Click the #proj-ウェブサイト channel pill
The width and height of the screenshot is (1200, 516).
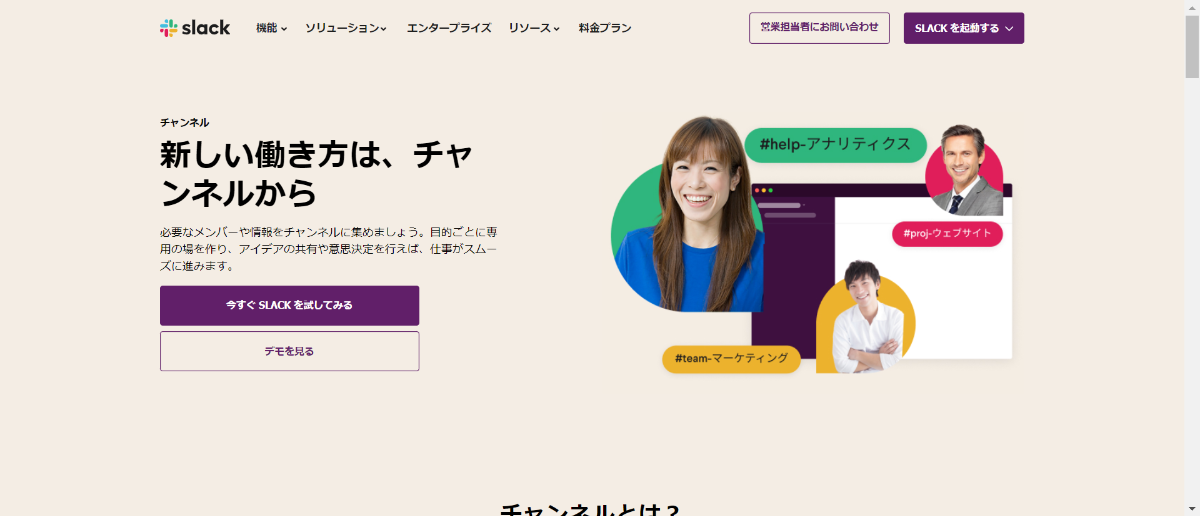pyautogui.click(x=948, y=234)
